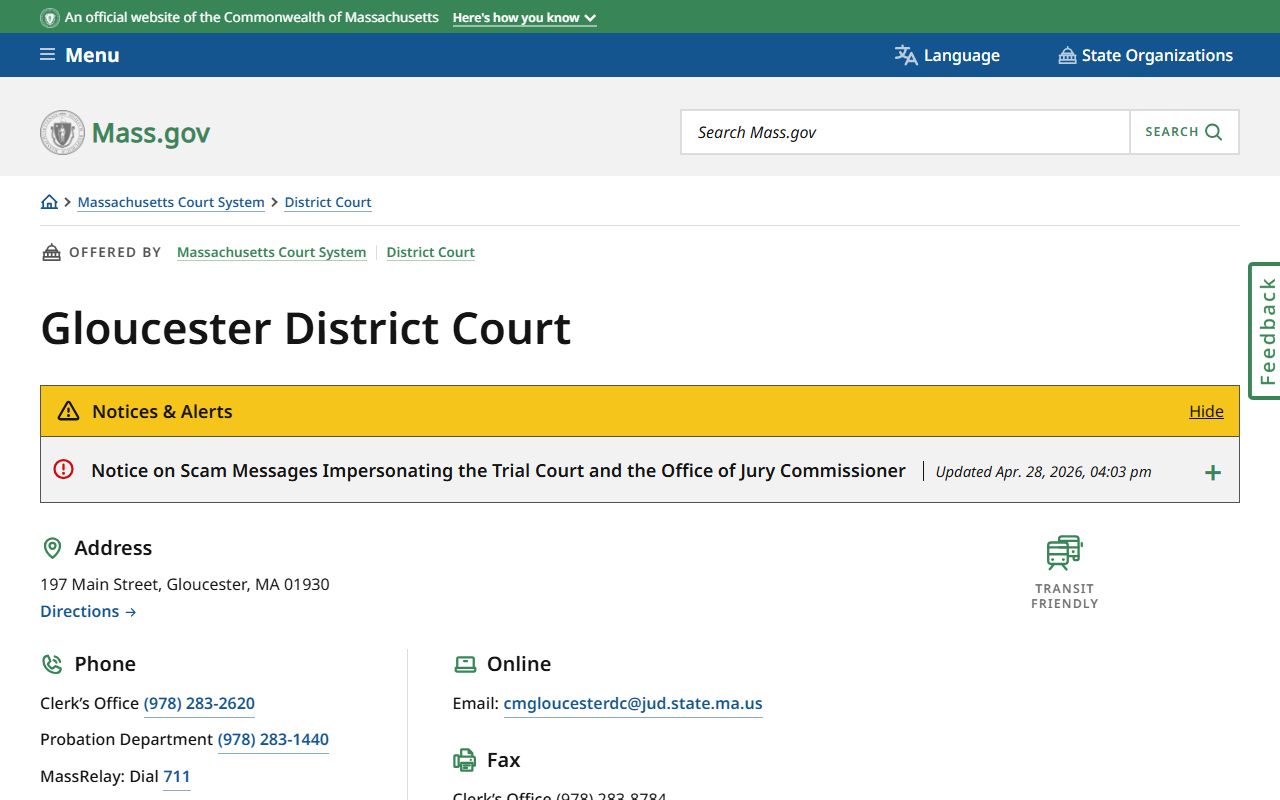Focus the Search Mass.gov input field
The image size is (1280, 800).
(x=905, y=132)
